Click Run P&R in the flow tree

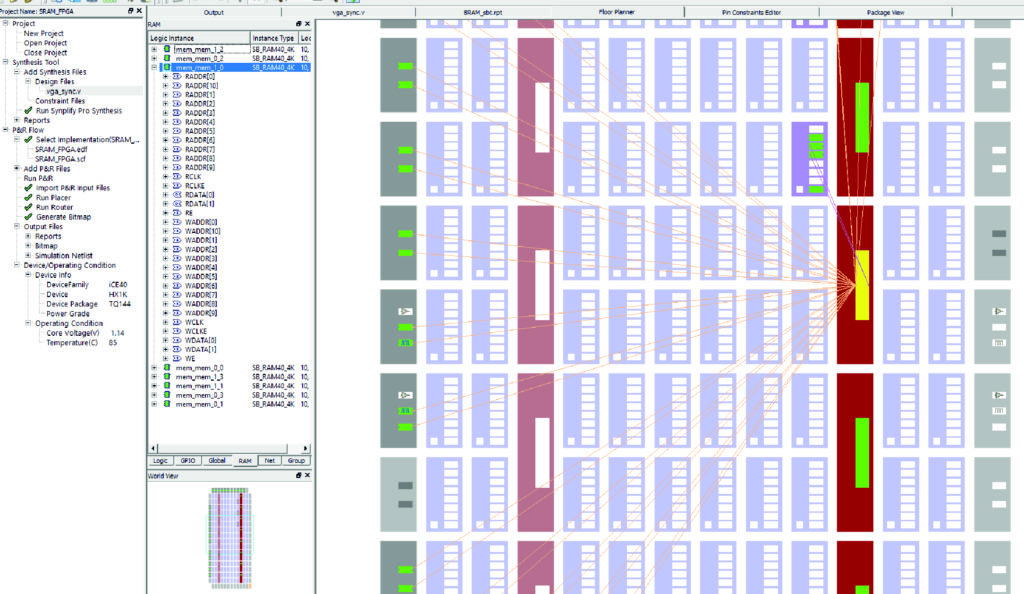click(x=39, y=178)
